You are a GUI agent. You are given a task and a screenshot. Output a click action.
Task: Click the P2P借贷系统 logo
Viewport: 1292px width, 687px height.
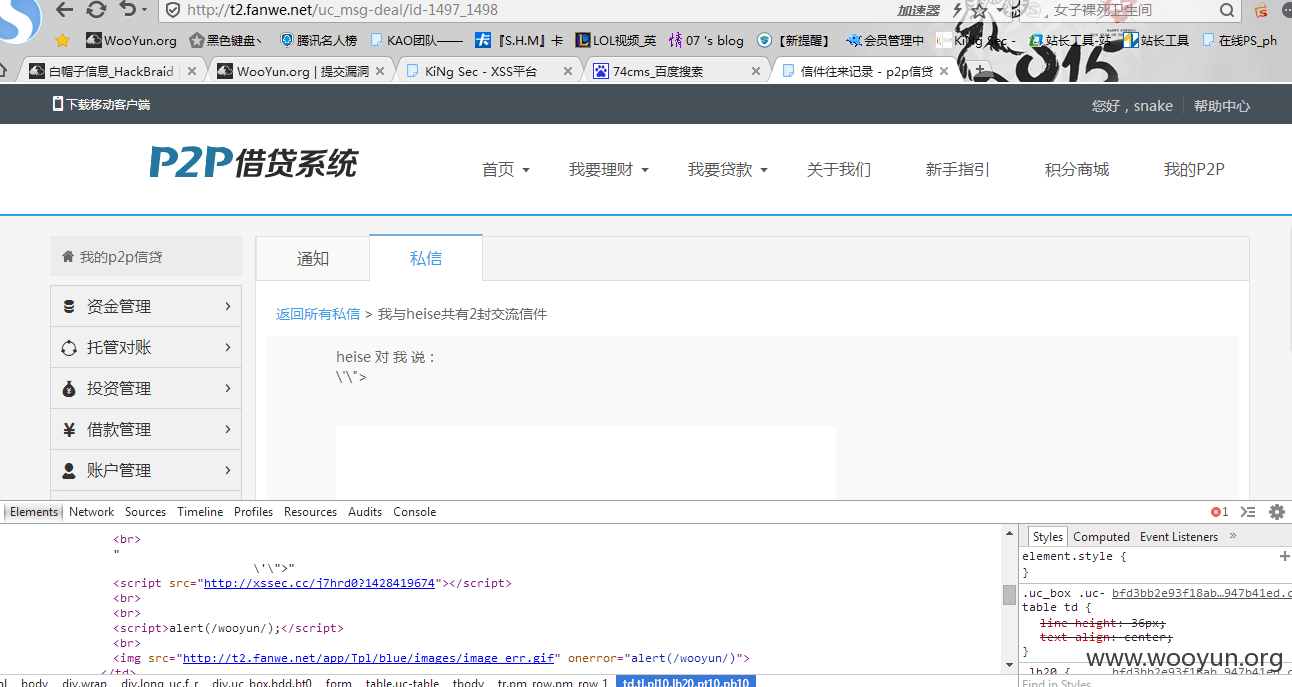click(253, 162)
